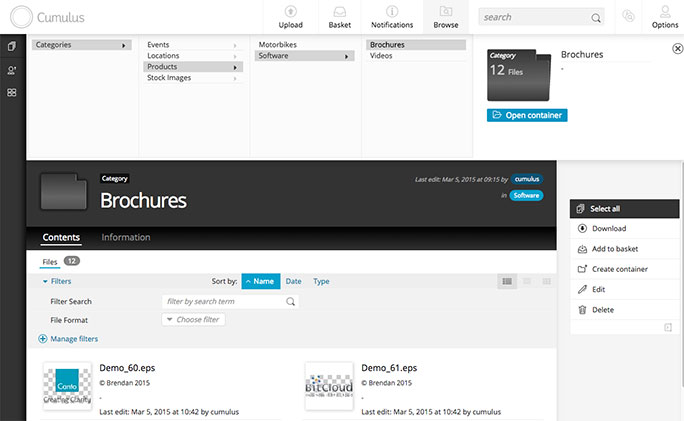684x421 pixels.
Task: Open the Options gear menu
Action: [x=665, y=16]
